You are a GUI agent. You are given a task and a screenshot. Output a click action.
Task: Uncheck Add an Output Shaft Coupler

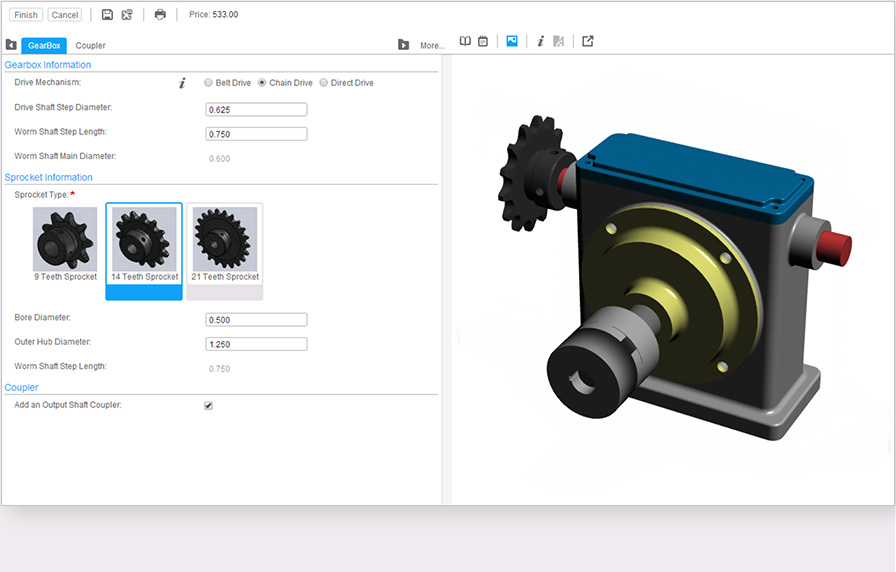[208, 405]
